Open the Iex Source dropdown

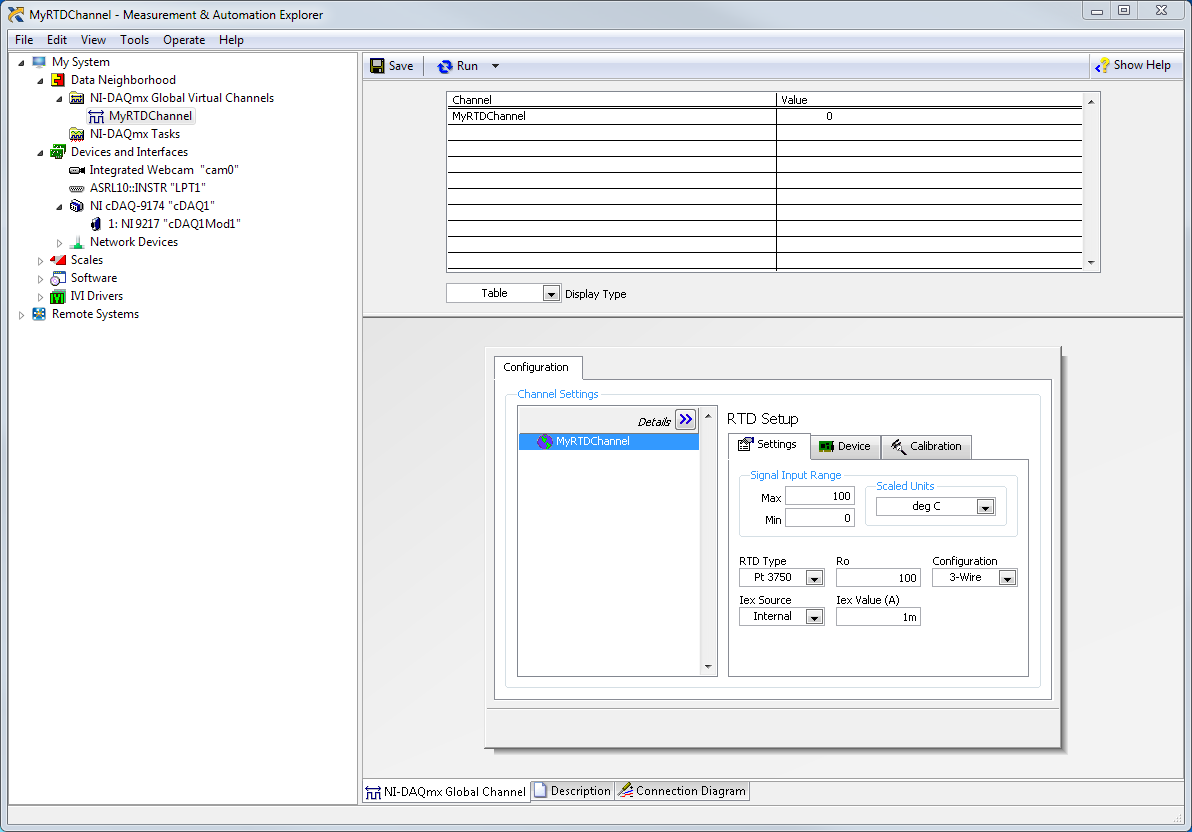pyautogui.click(x=814, y=618)
